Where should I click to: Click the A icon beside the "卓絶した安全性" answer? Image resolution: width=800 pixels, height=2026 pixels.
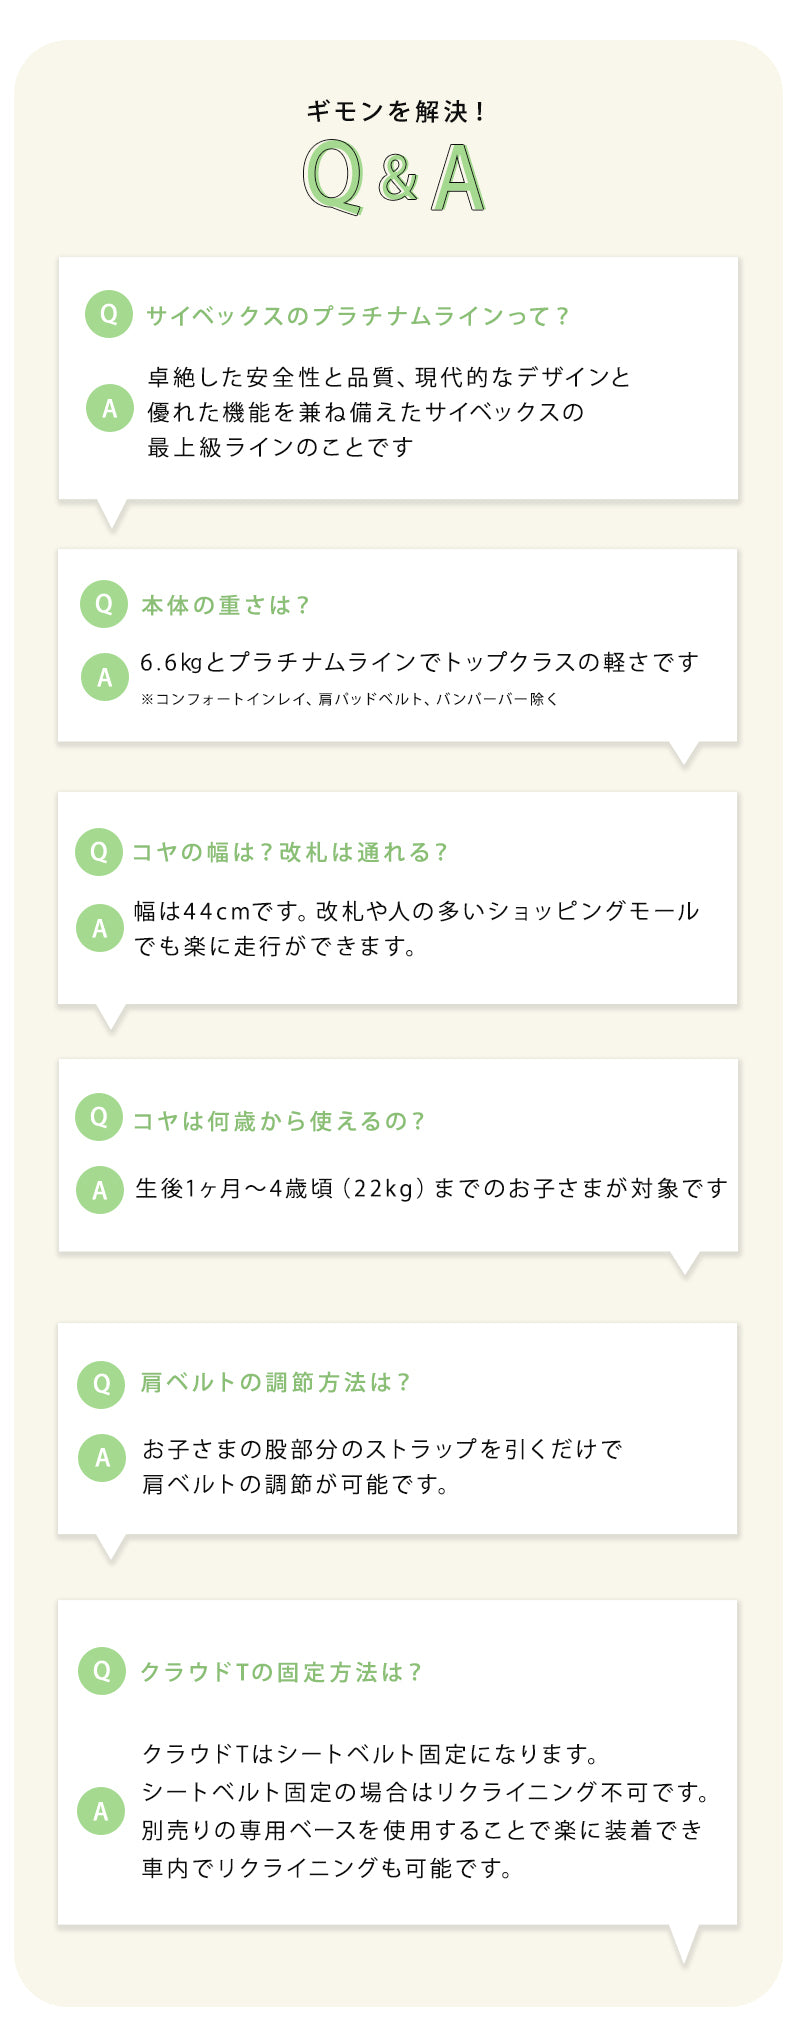point(109,408)
